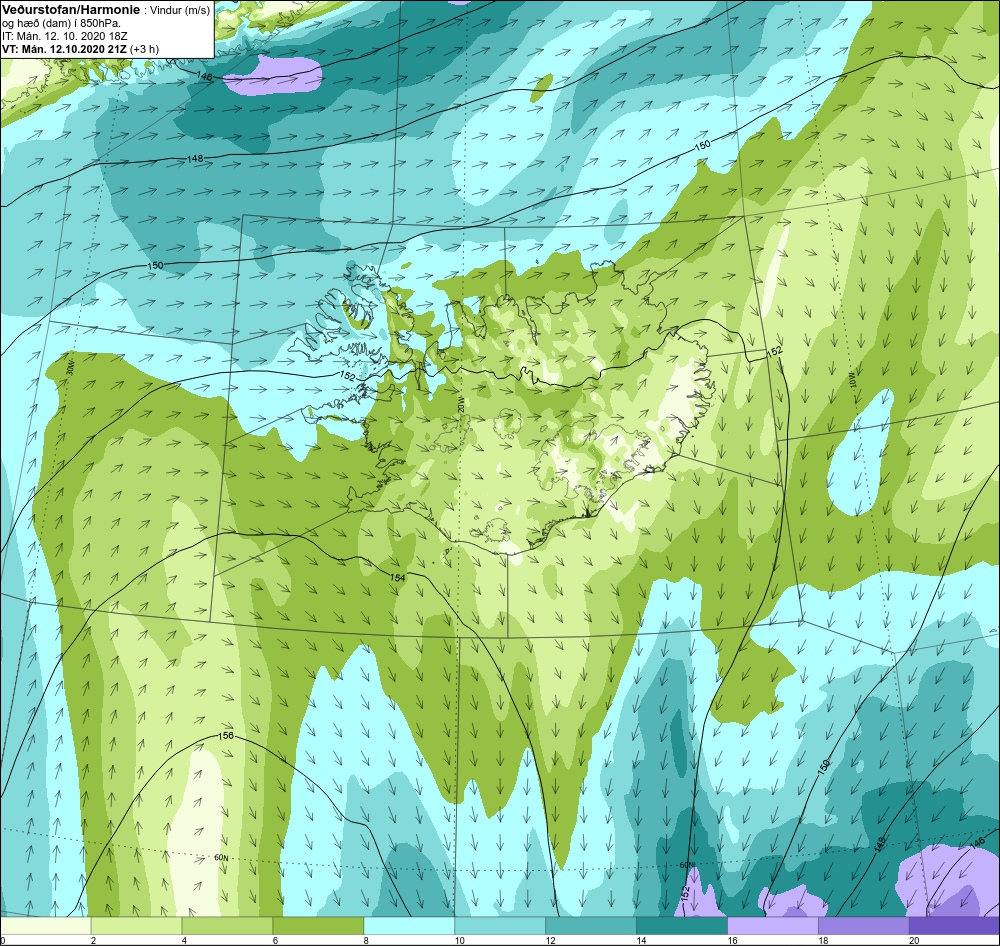This screenshot has width=1000, height=946.
Task: Click the "10W" longitude label
Action: [x=852, y=380]
